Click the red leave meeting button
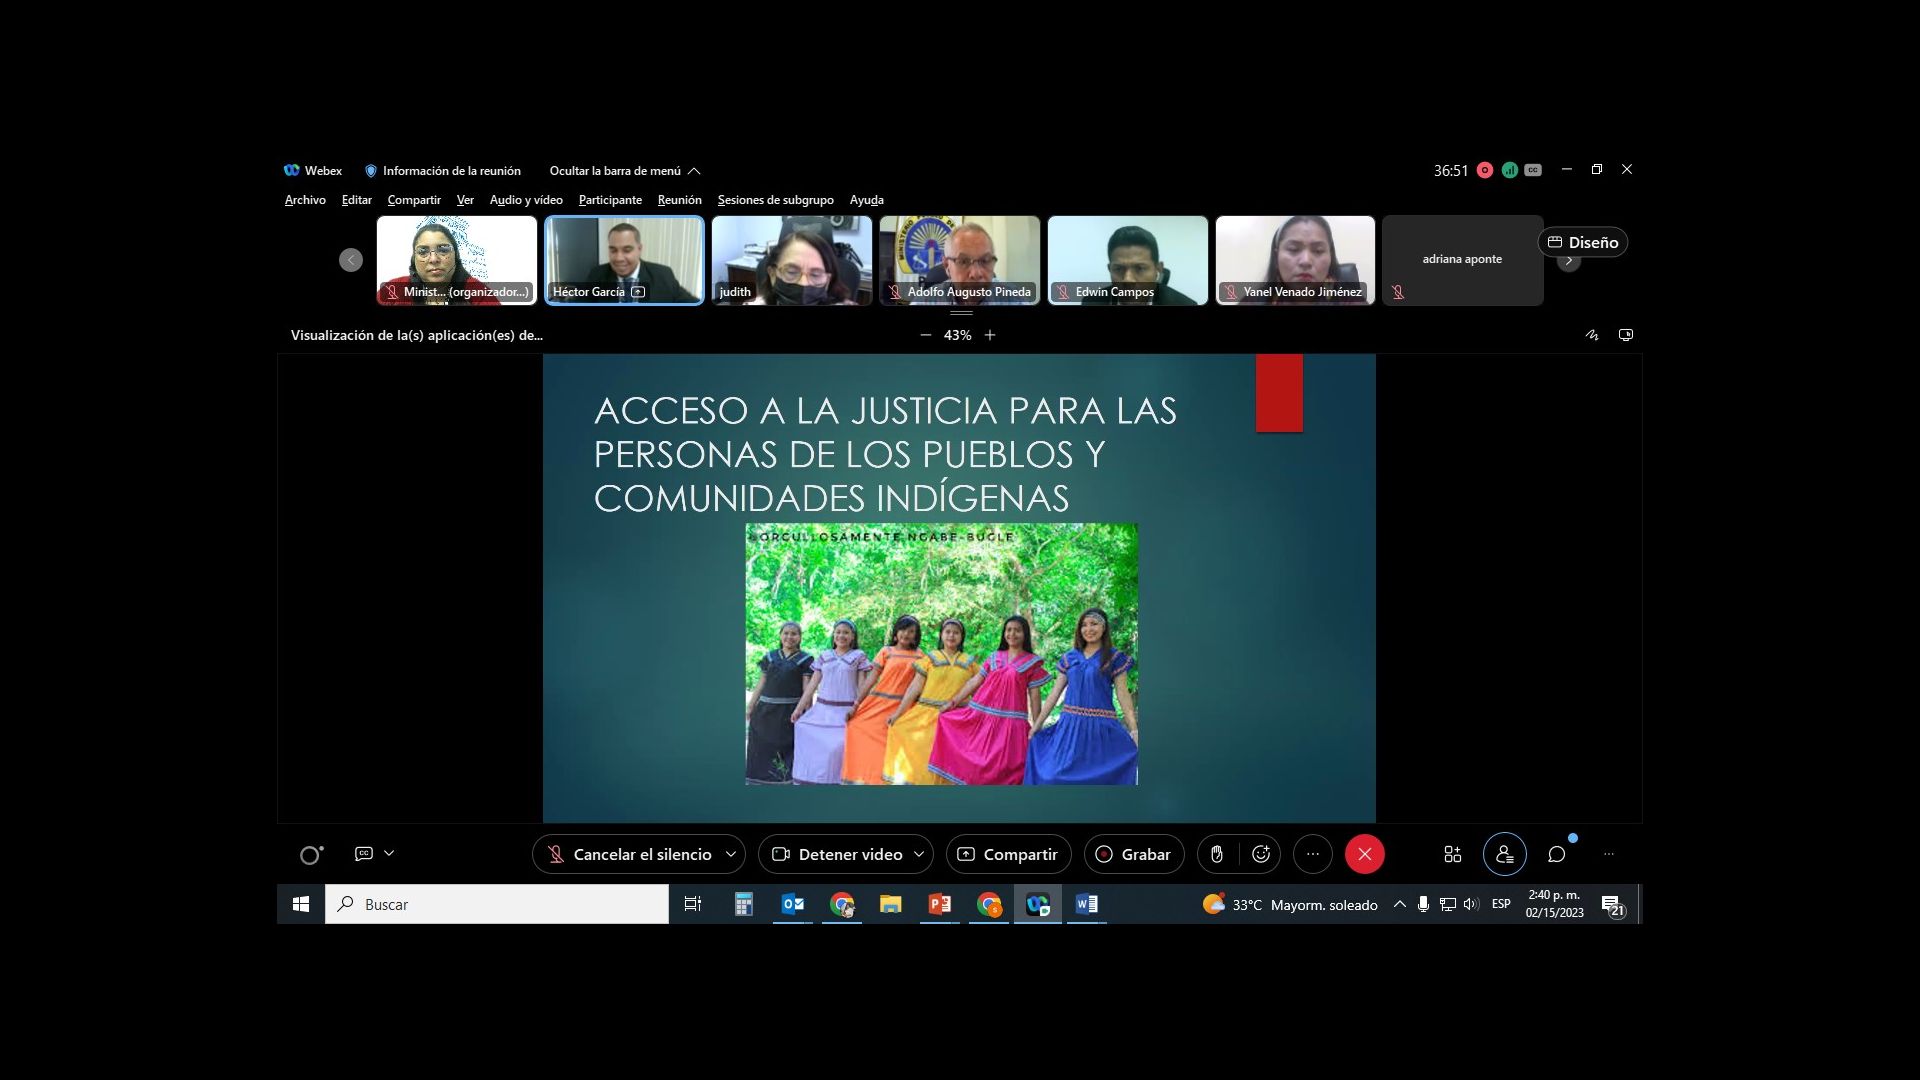The image size is (1920, 1080). (x=1364, y=854)
